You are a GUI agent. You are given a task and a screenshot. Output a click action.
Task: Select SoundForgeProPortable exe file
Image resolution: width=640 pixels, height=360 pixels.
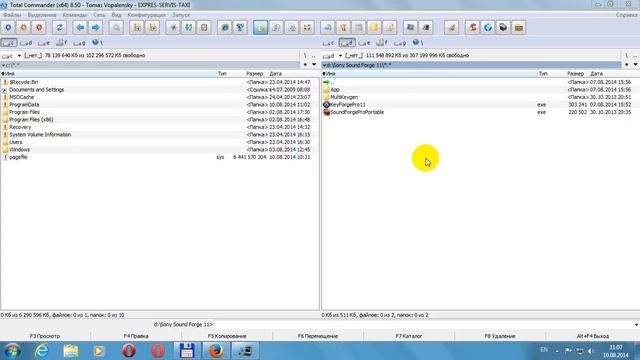click(357, 112)
